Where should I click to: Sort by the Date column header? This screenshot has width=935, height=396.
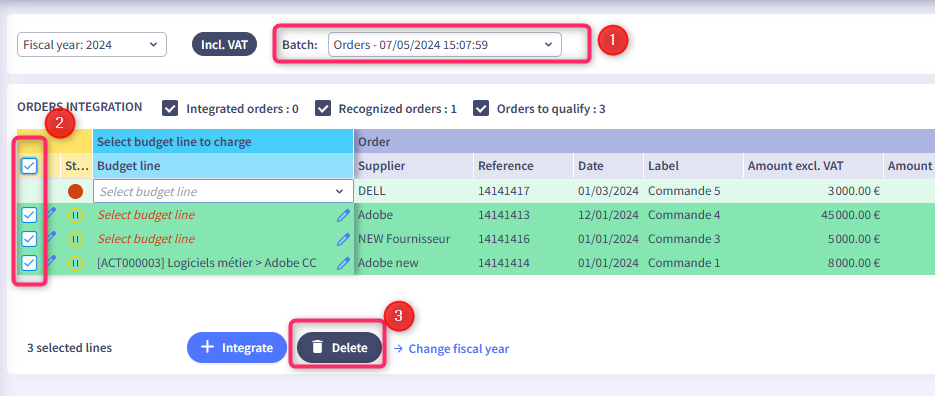point(609,166)
